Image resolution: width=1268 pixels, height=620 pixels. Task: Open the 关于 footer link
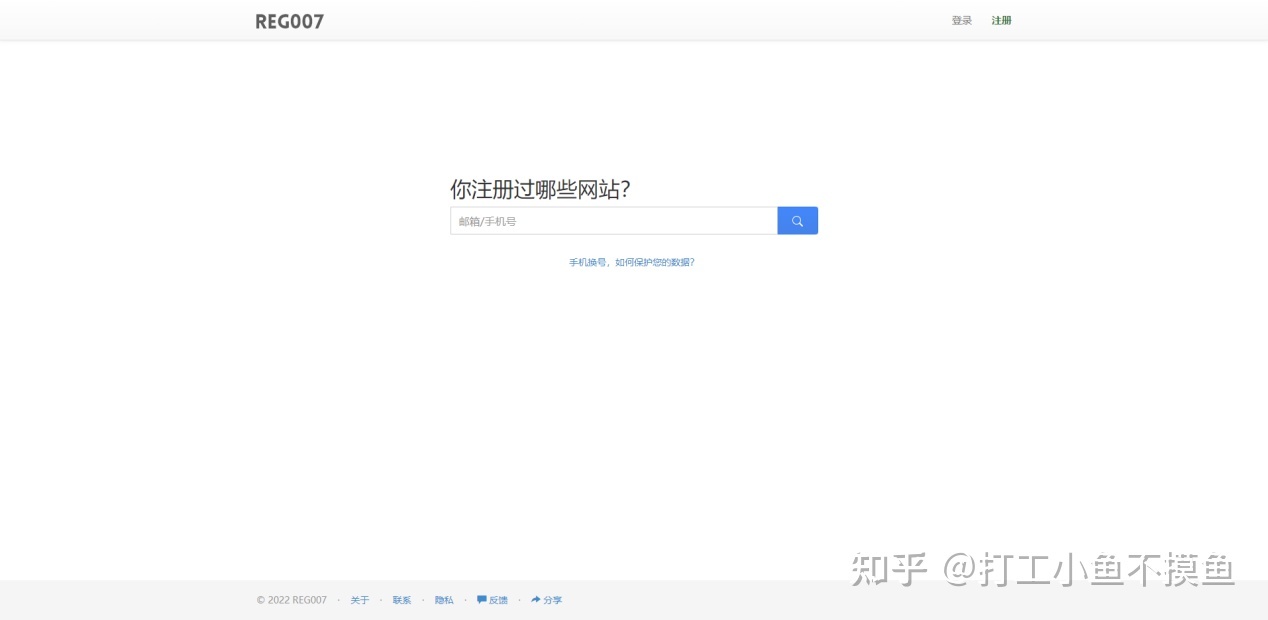coord(360,600)
